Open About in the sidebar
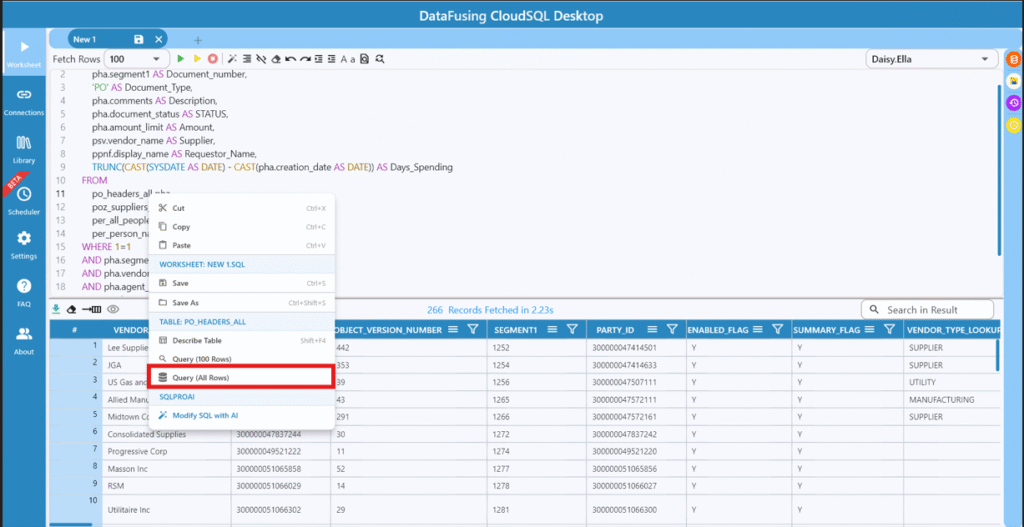The width and height of the screenshot is (1024, 527). point(24,341)
